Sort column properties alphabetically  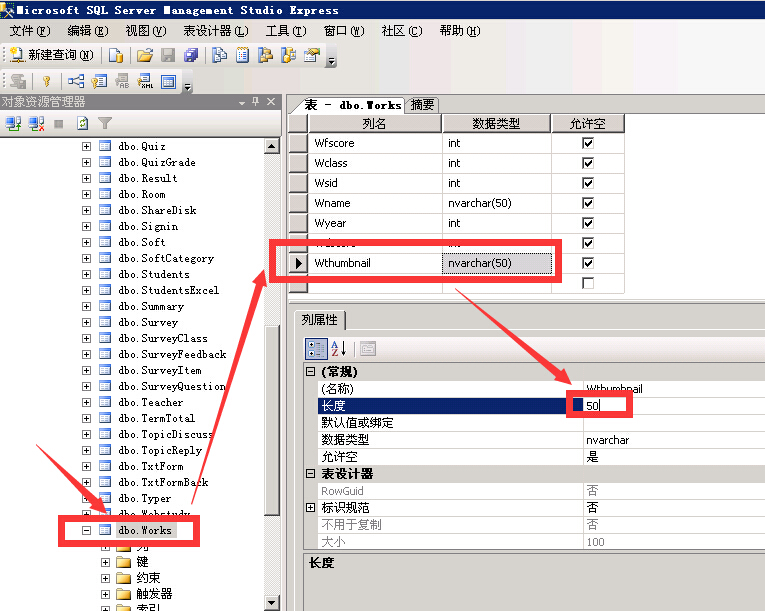click(339, 349)
